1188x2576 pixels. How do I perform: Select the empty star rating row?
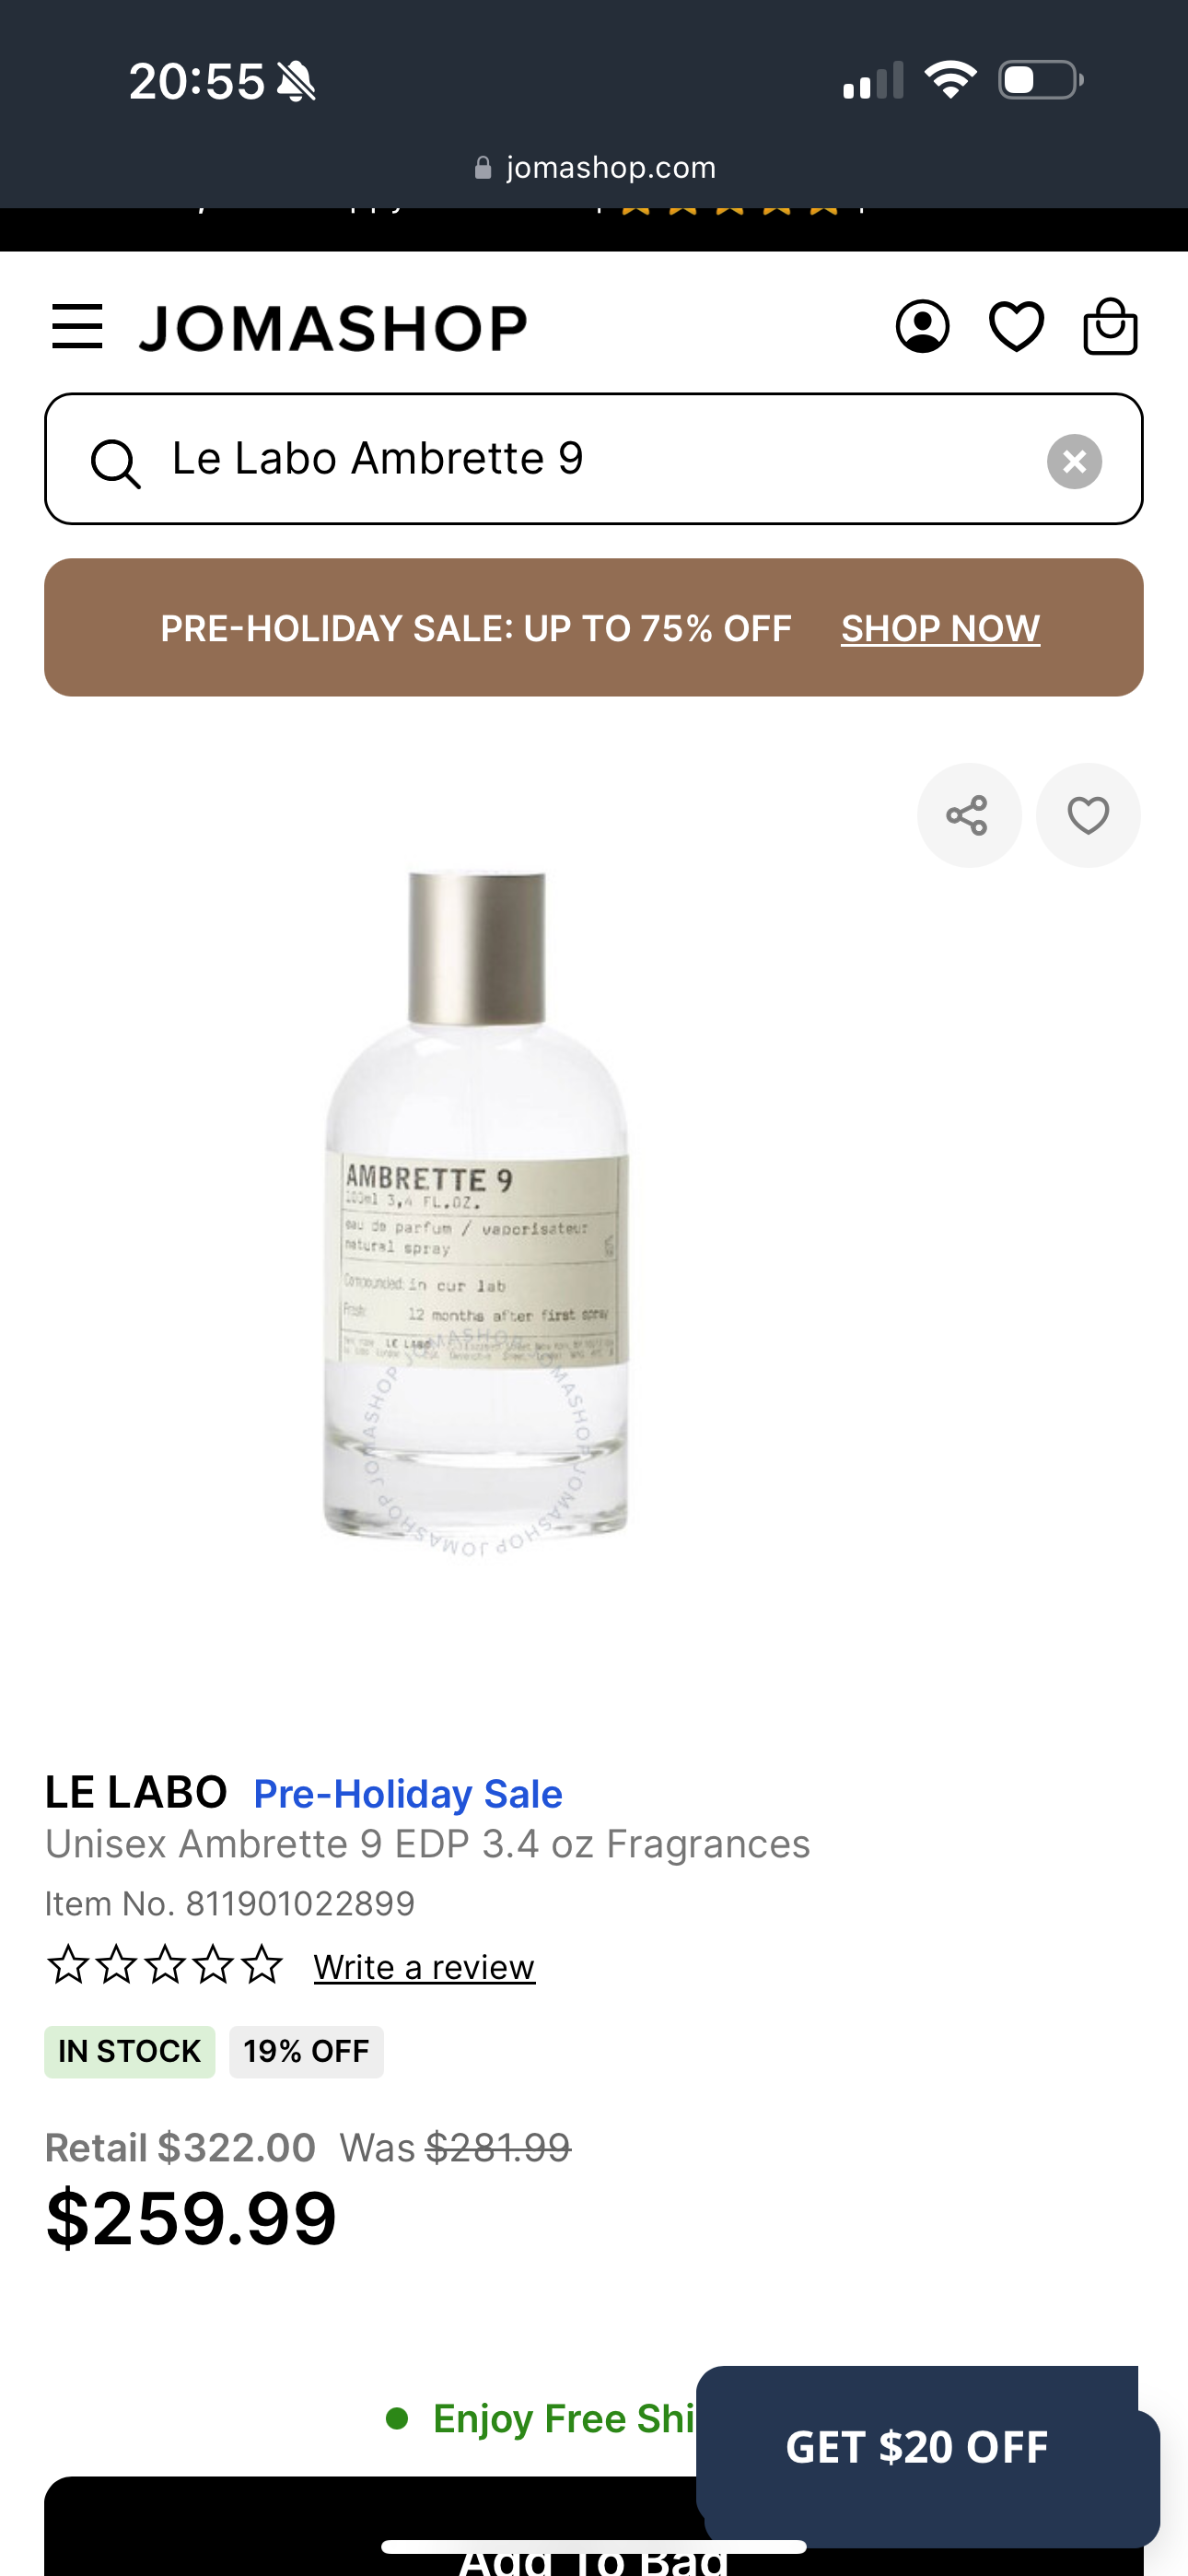click(x=165, y=1965)
